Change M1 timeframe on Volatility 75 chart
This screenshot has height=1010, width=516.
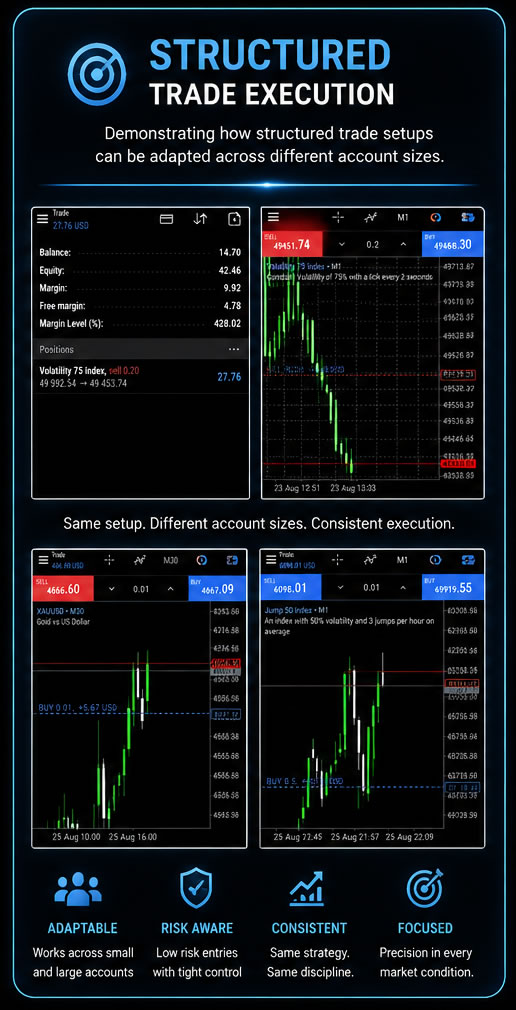click(403, 218)
